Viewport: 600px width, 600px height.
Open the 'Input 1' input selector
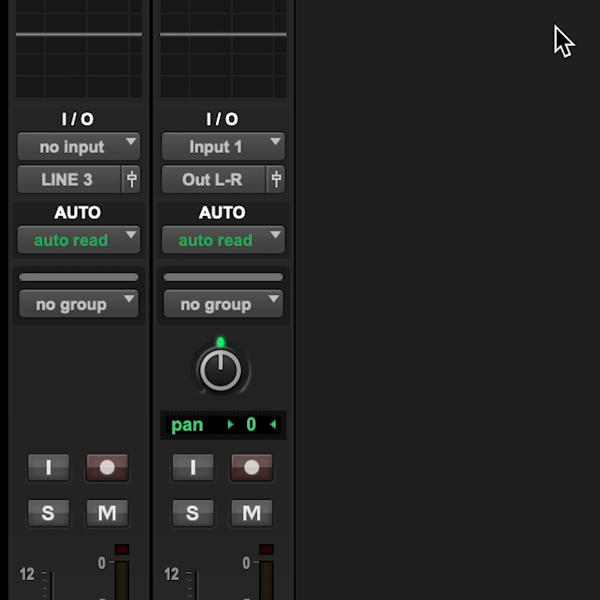tap(223, 146)
